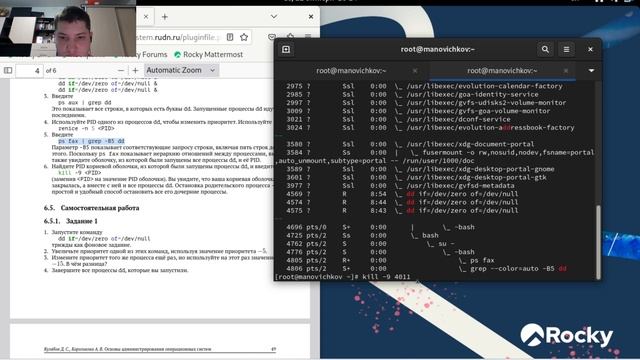Click the PDF page number field

[x=29, y=71]
